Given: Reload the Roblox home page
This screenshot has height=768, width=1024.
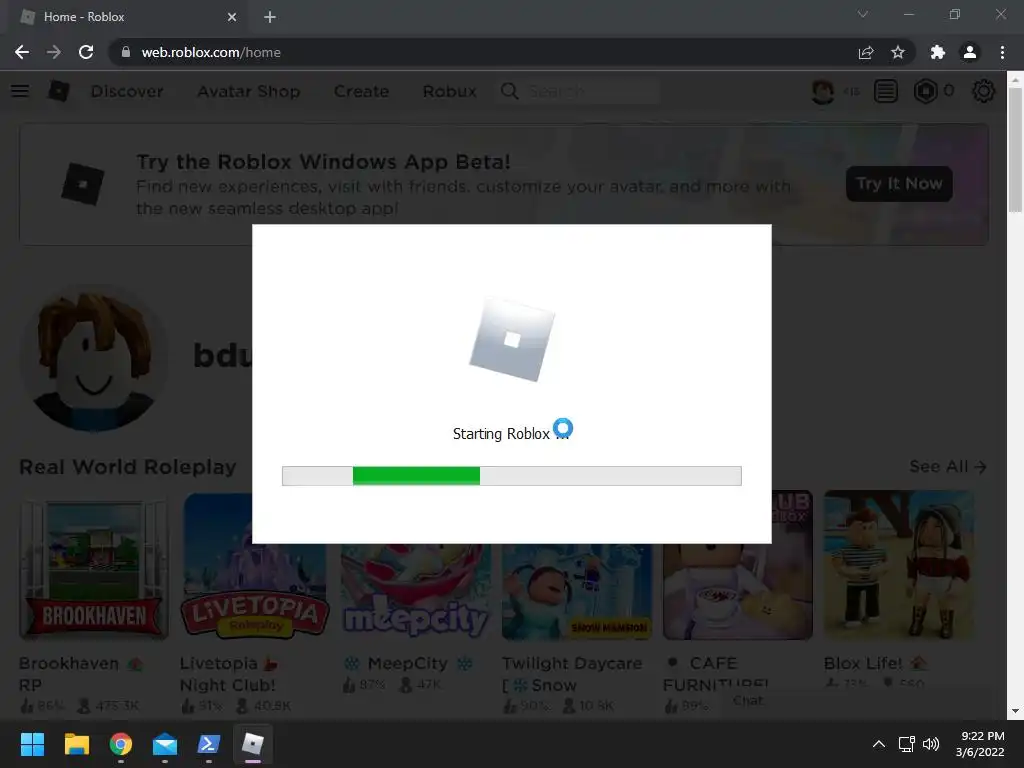Looking at the screenshot, I should 86,52.
